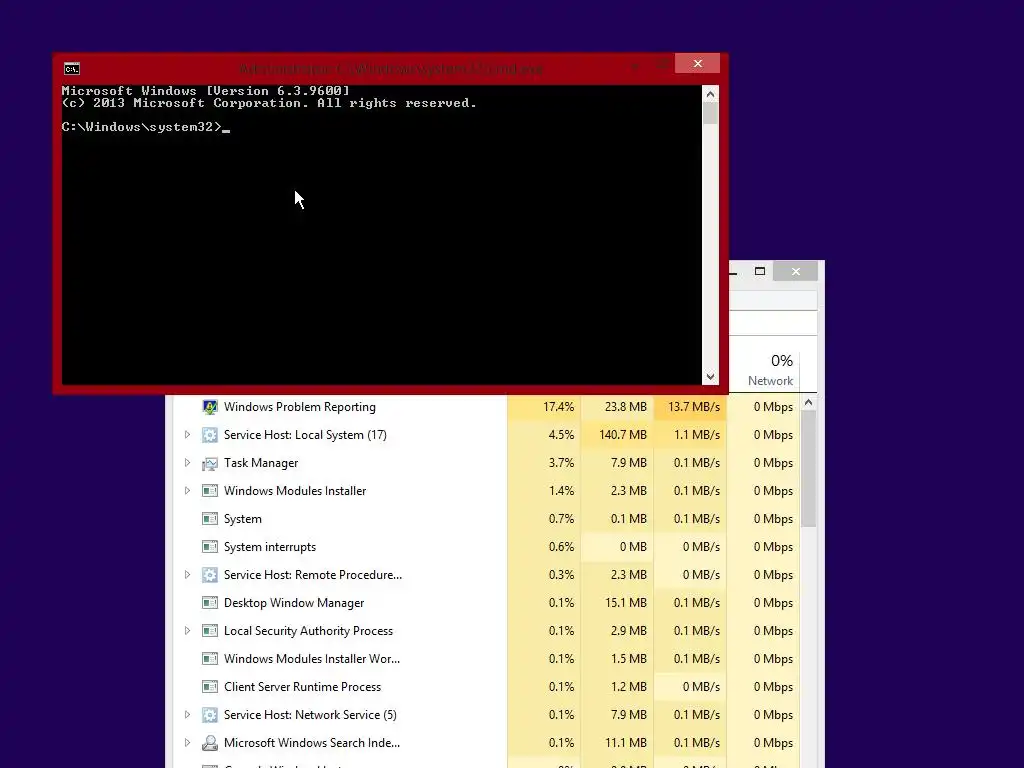
Task: Click the Service Host: Local System gear icon
Action: 210,435
